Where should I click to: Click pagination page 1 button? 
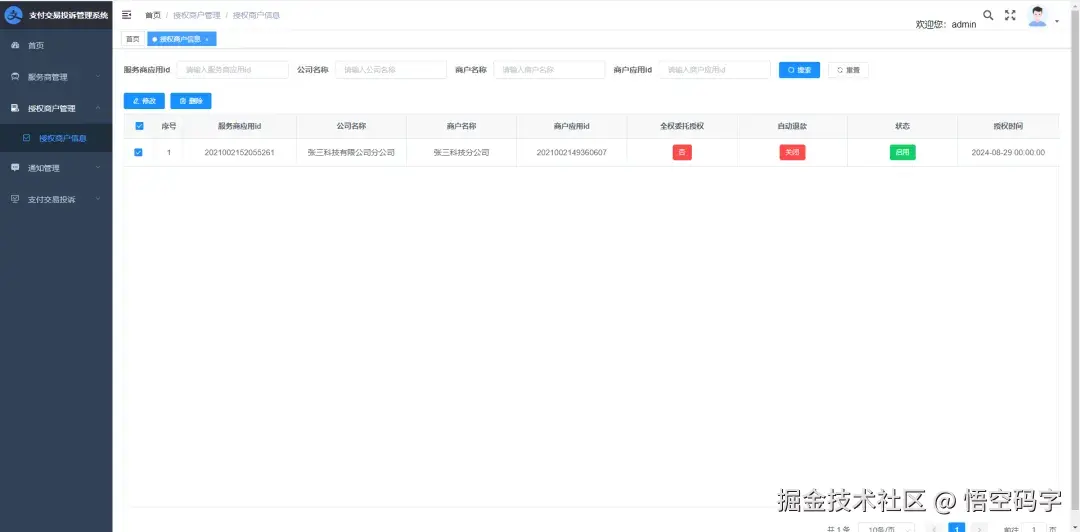pyautogui.click(x=956, y=528)
